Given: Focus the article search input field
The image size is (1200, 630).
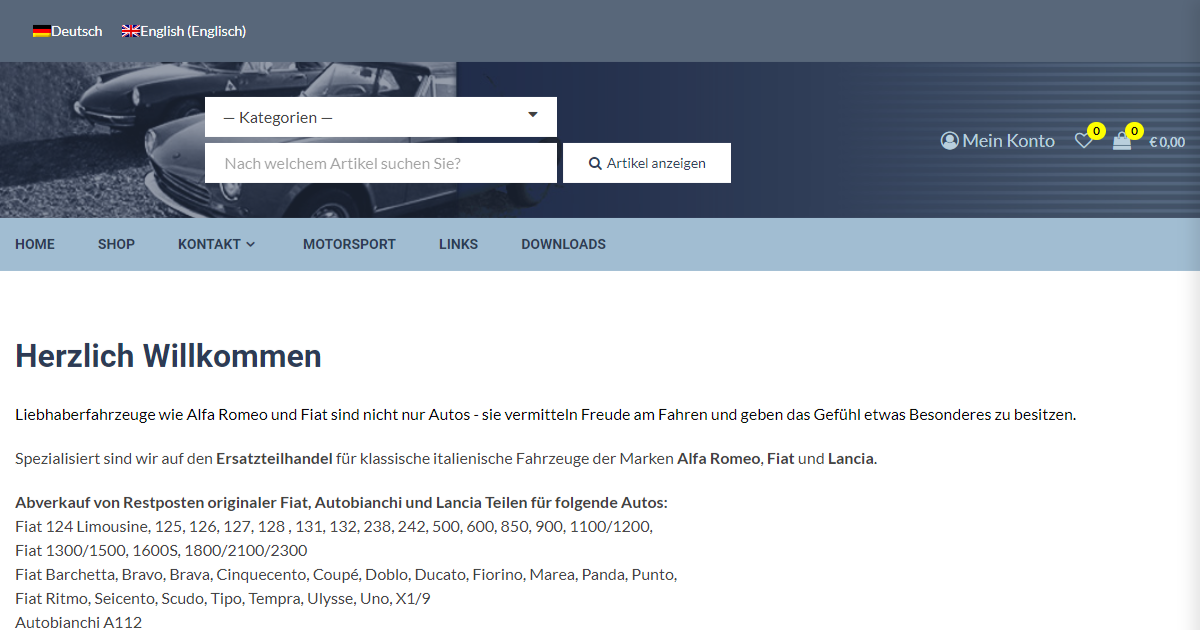Looking at the screenshot, I should click(380, 163).
